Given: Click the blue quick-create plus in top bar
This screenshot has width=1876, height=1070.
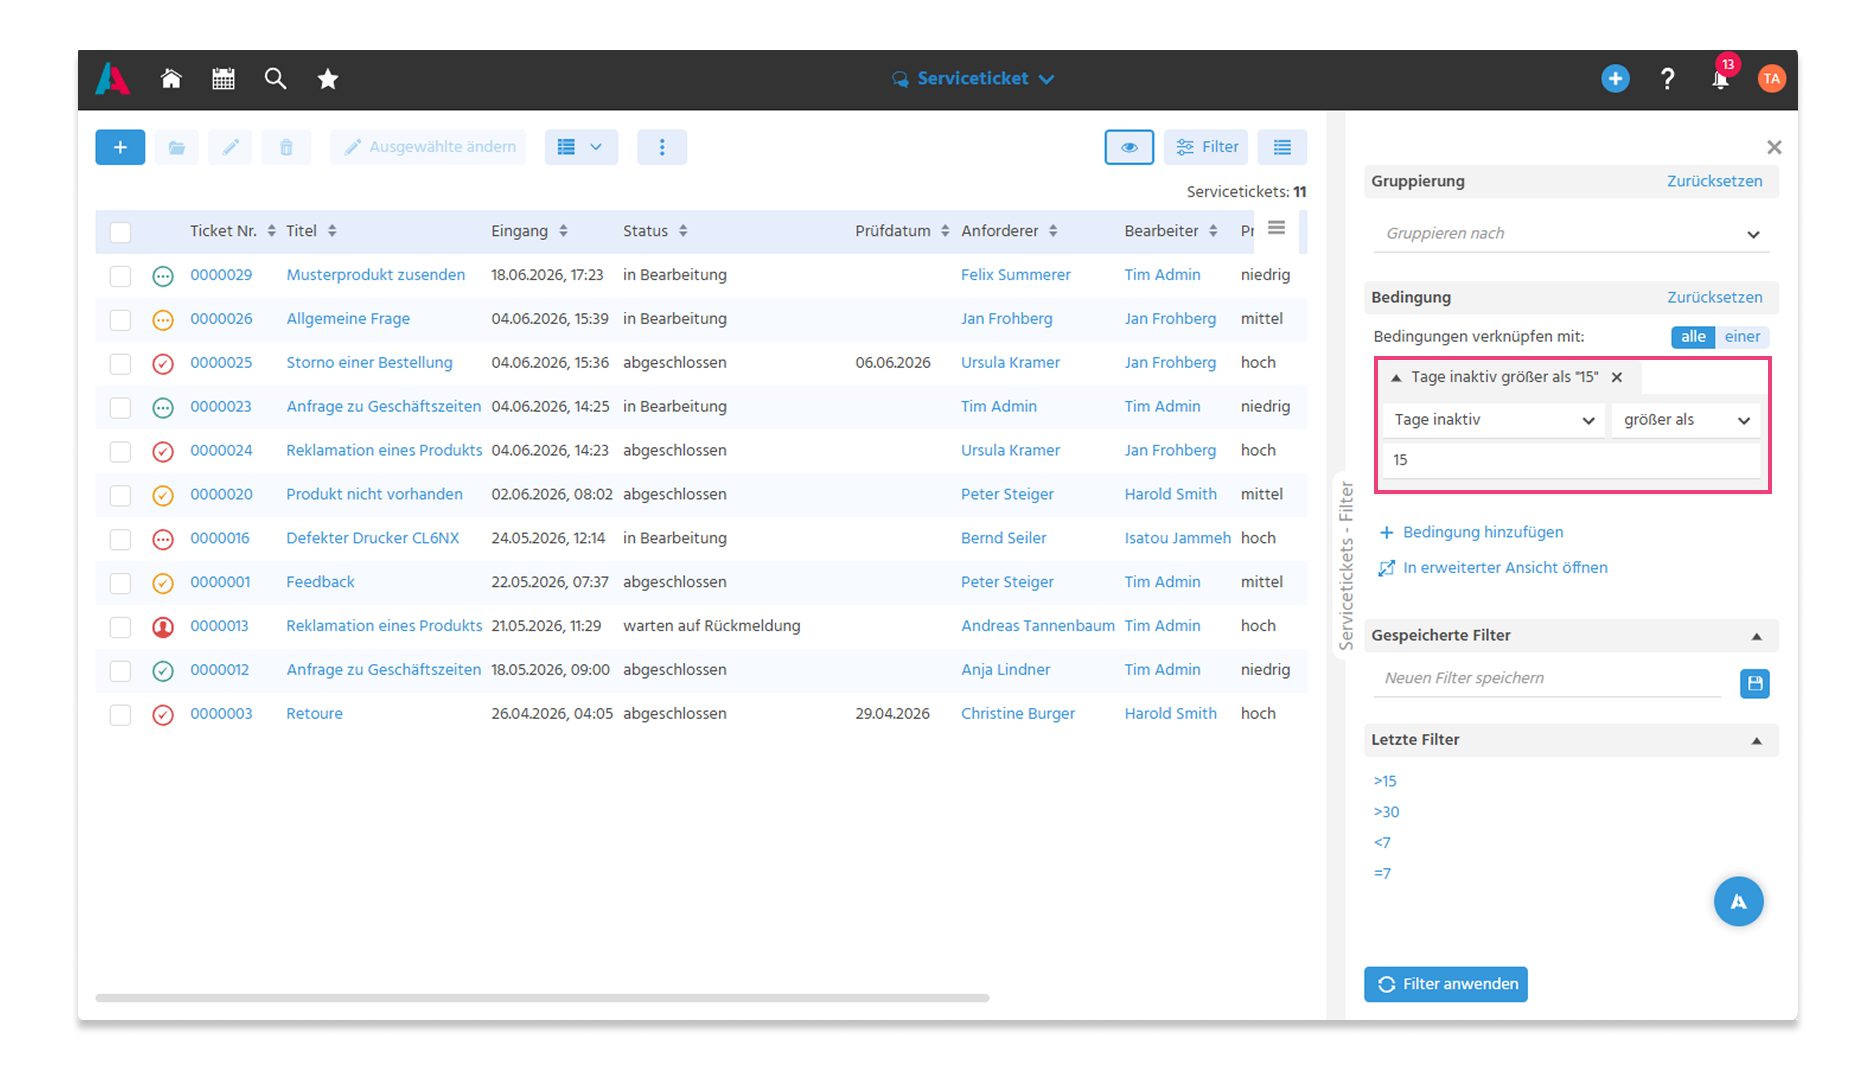Looking at the screenshot, I should coord(1615,79).
